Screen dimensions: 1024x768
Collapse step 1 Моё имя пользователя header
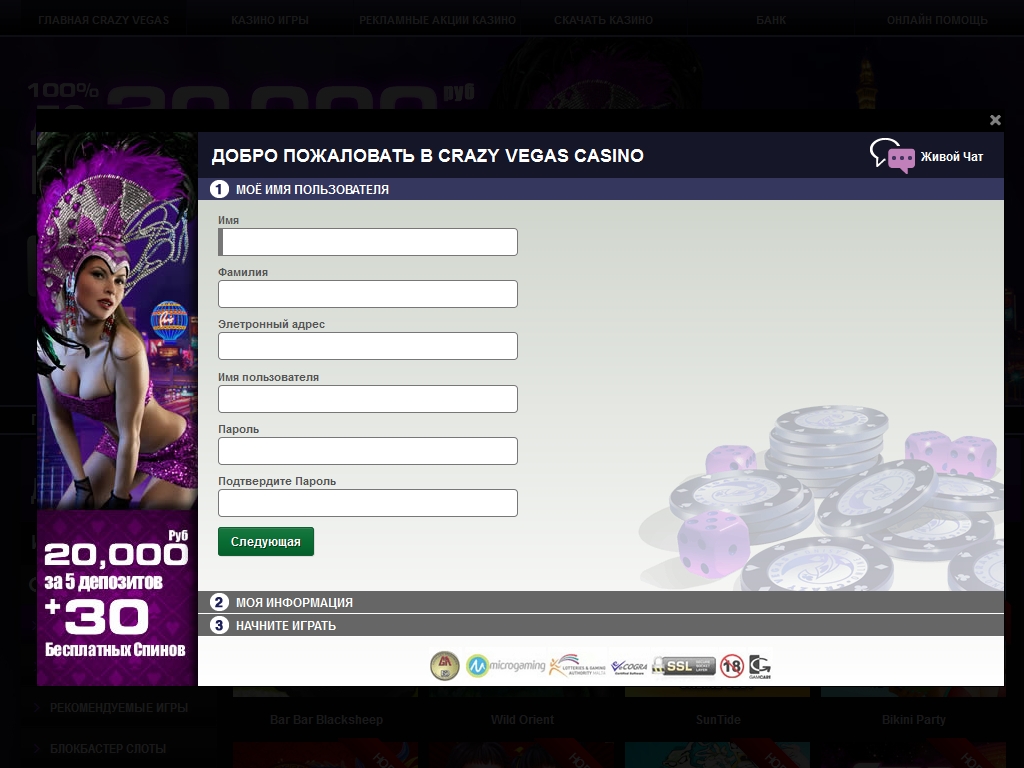coord(601,189)
